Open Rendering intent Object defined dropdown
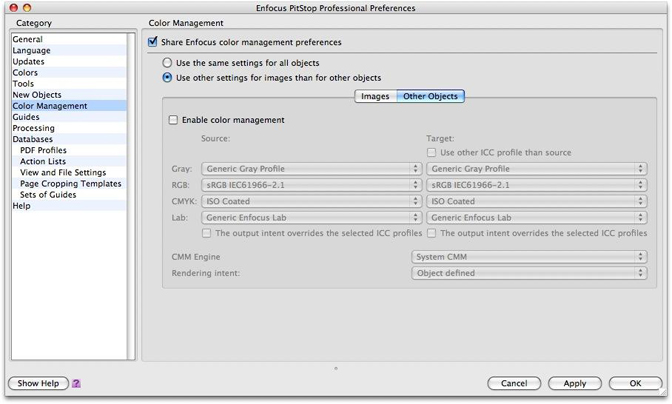This screenshot has width=672, height=404. click(x=529, y=273)
